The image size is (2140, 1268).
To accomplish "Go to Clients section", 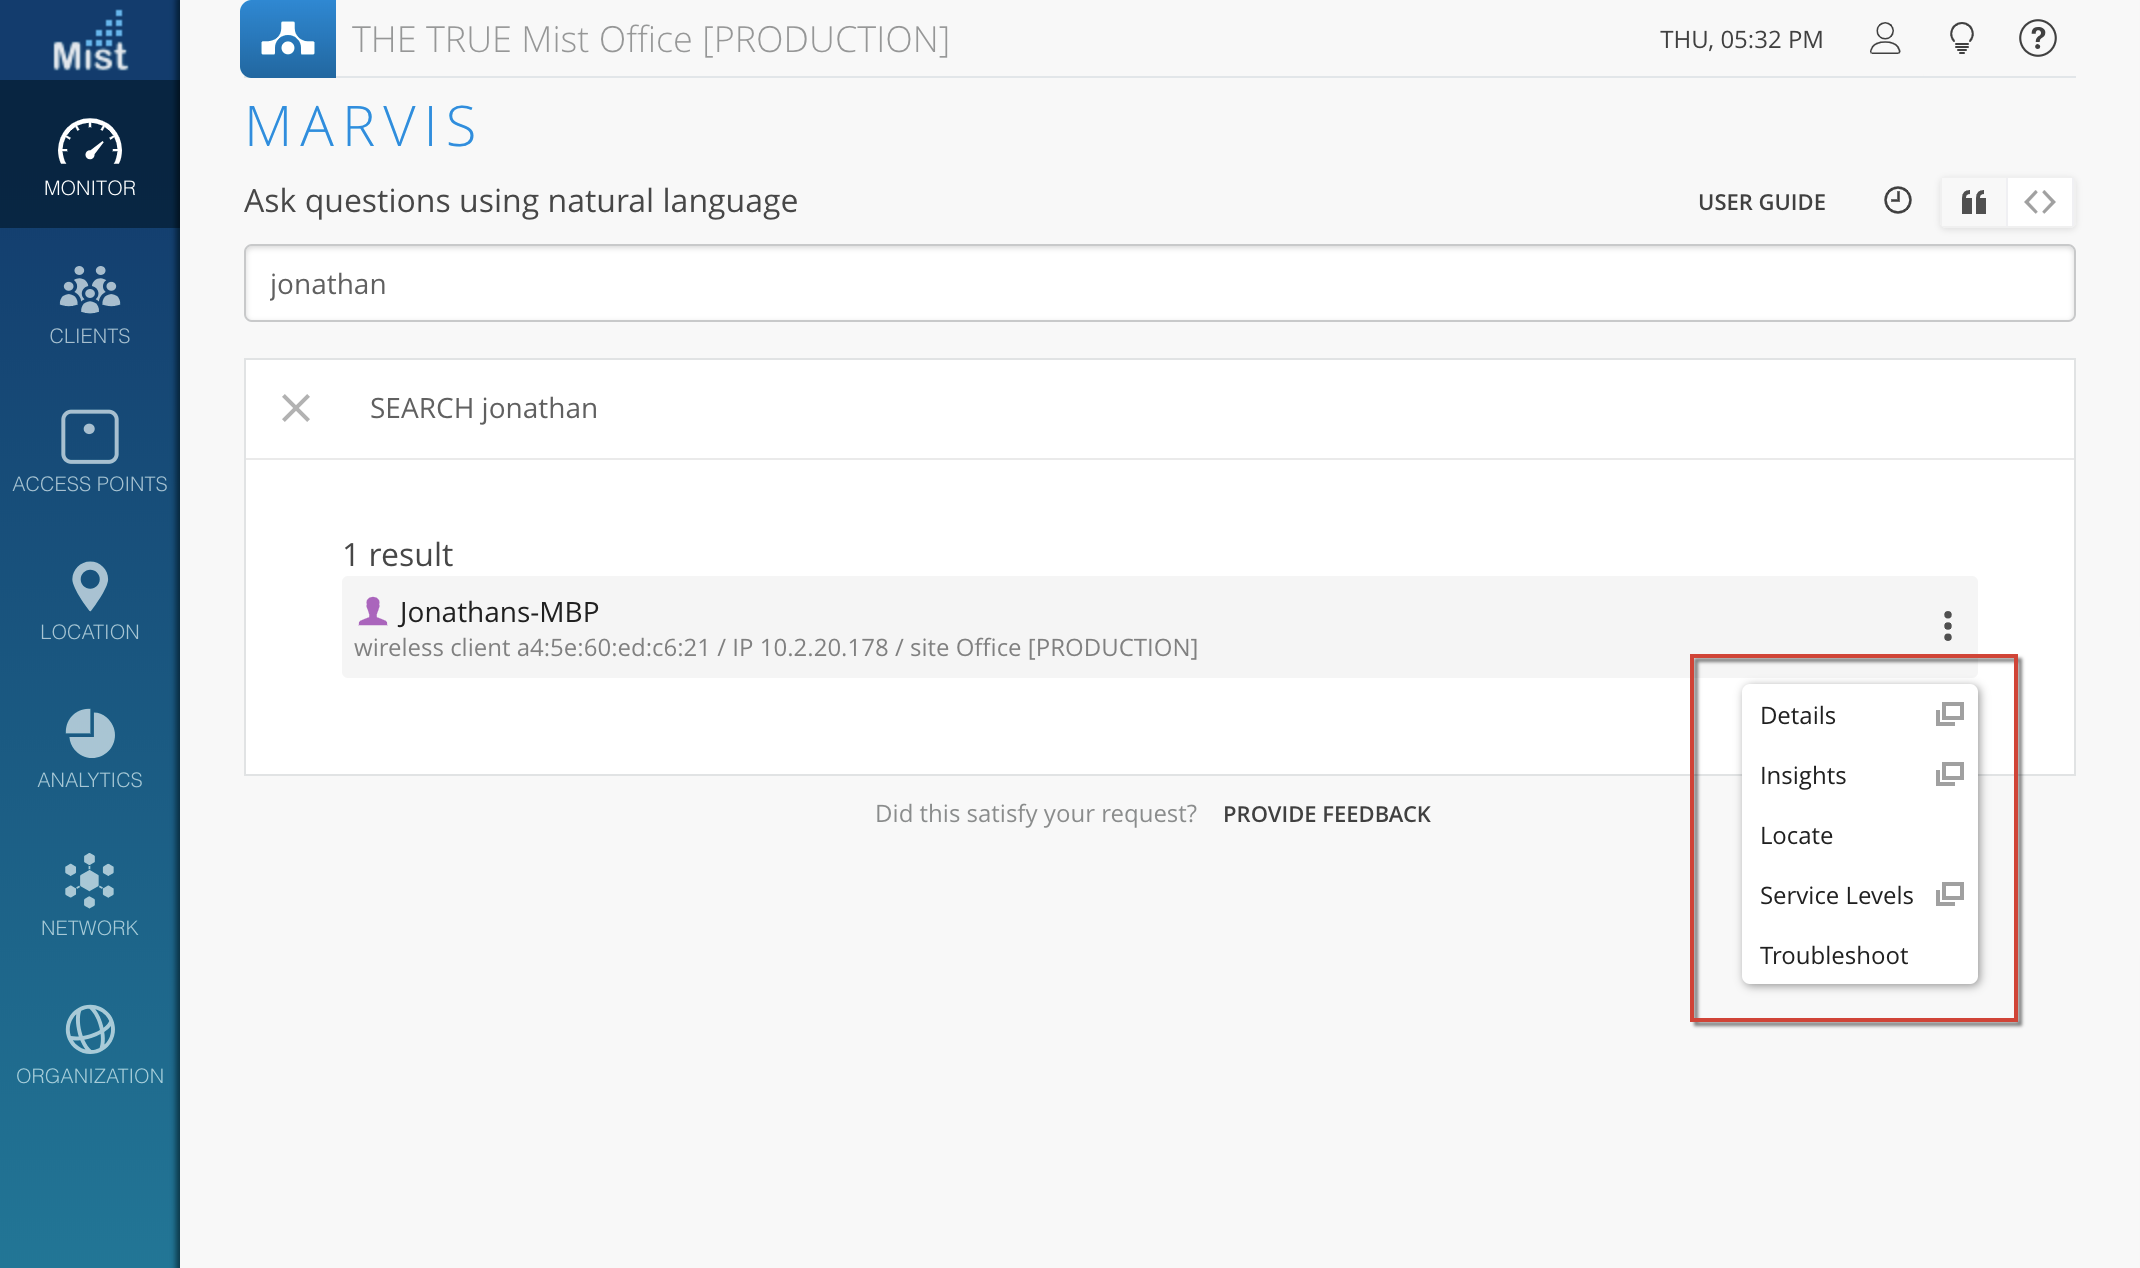I will (90, 306).
